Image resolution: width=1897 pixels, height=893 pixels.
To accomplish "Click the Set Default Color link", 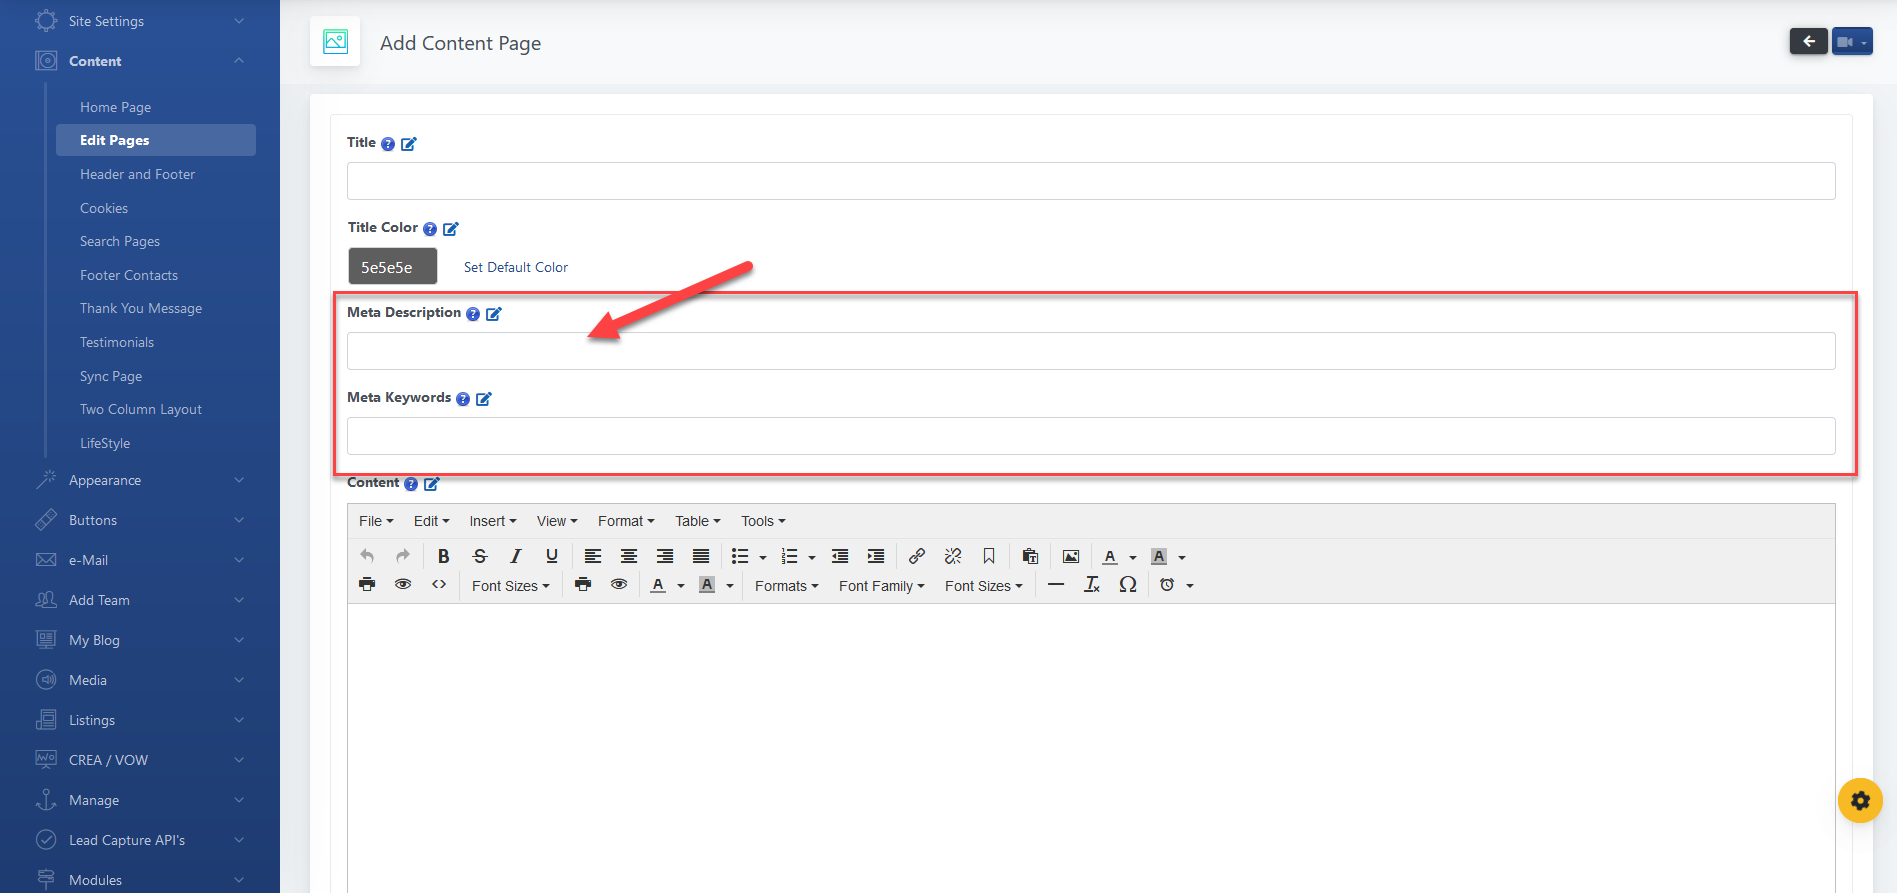I will pyautogui.click(x=515, y=267).
